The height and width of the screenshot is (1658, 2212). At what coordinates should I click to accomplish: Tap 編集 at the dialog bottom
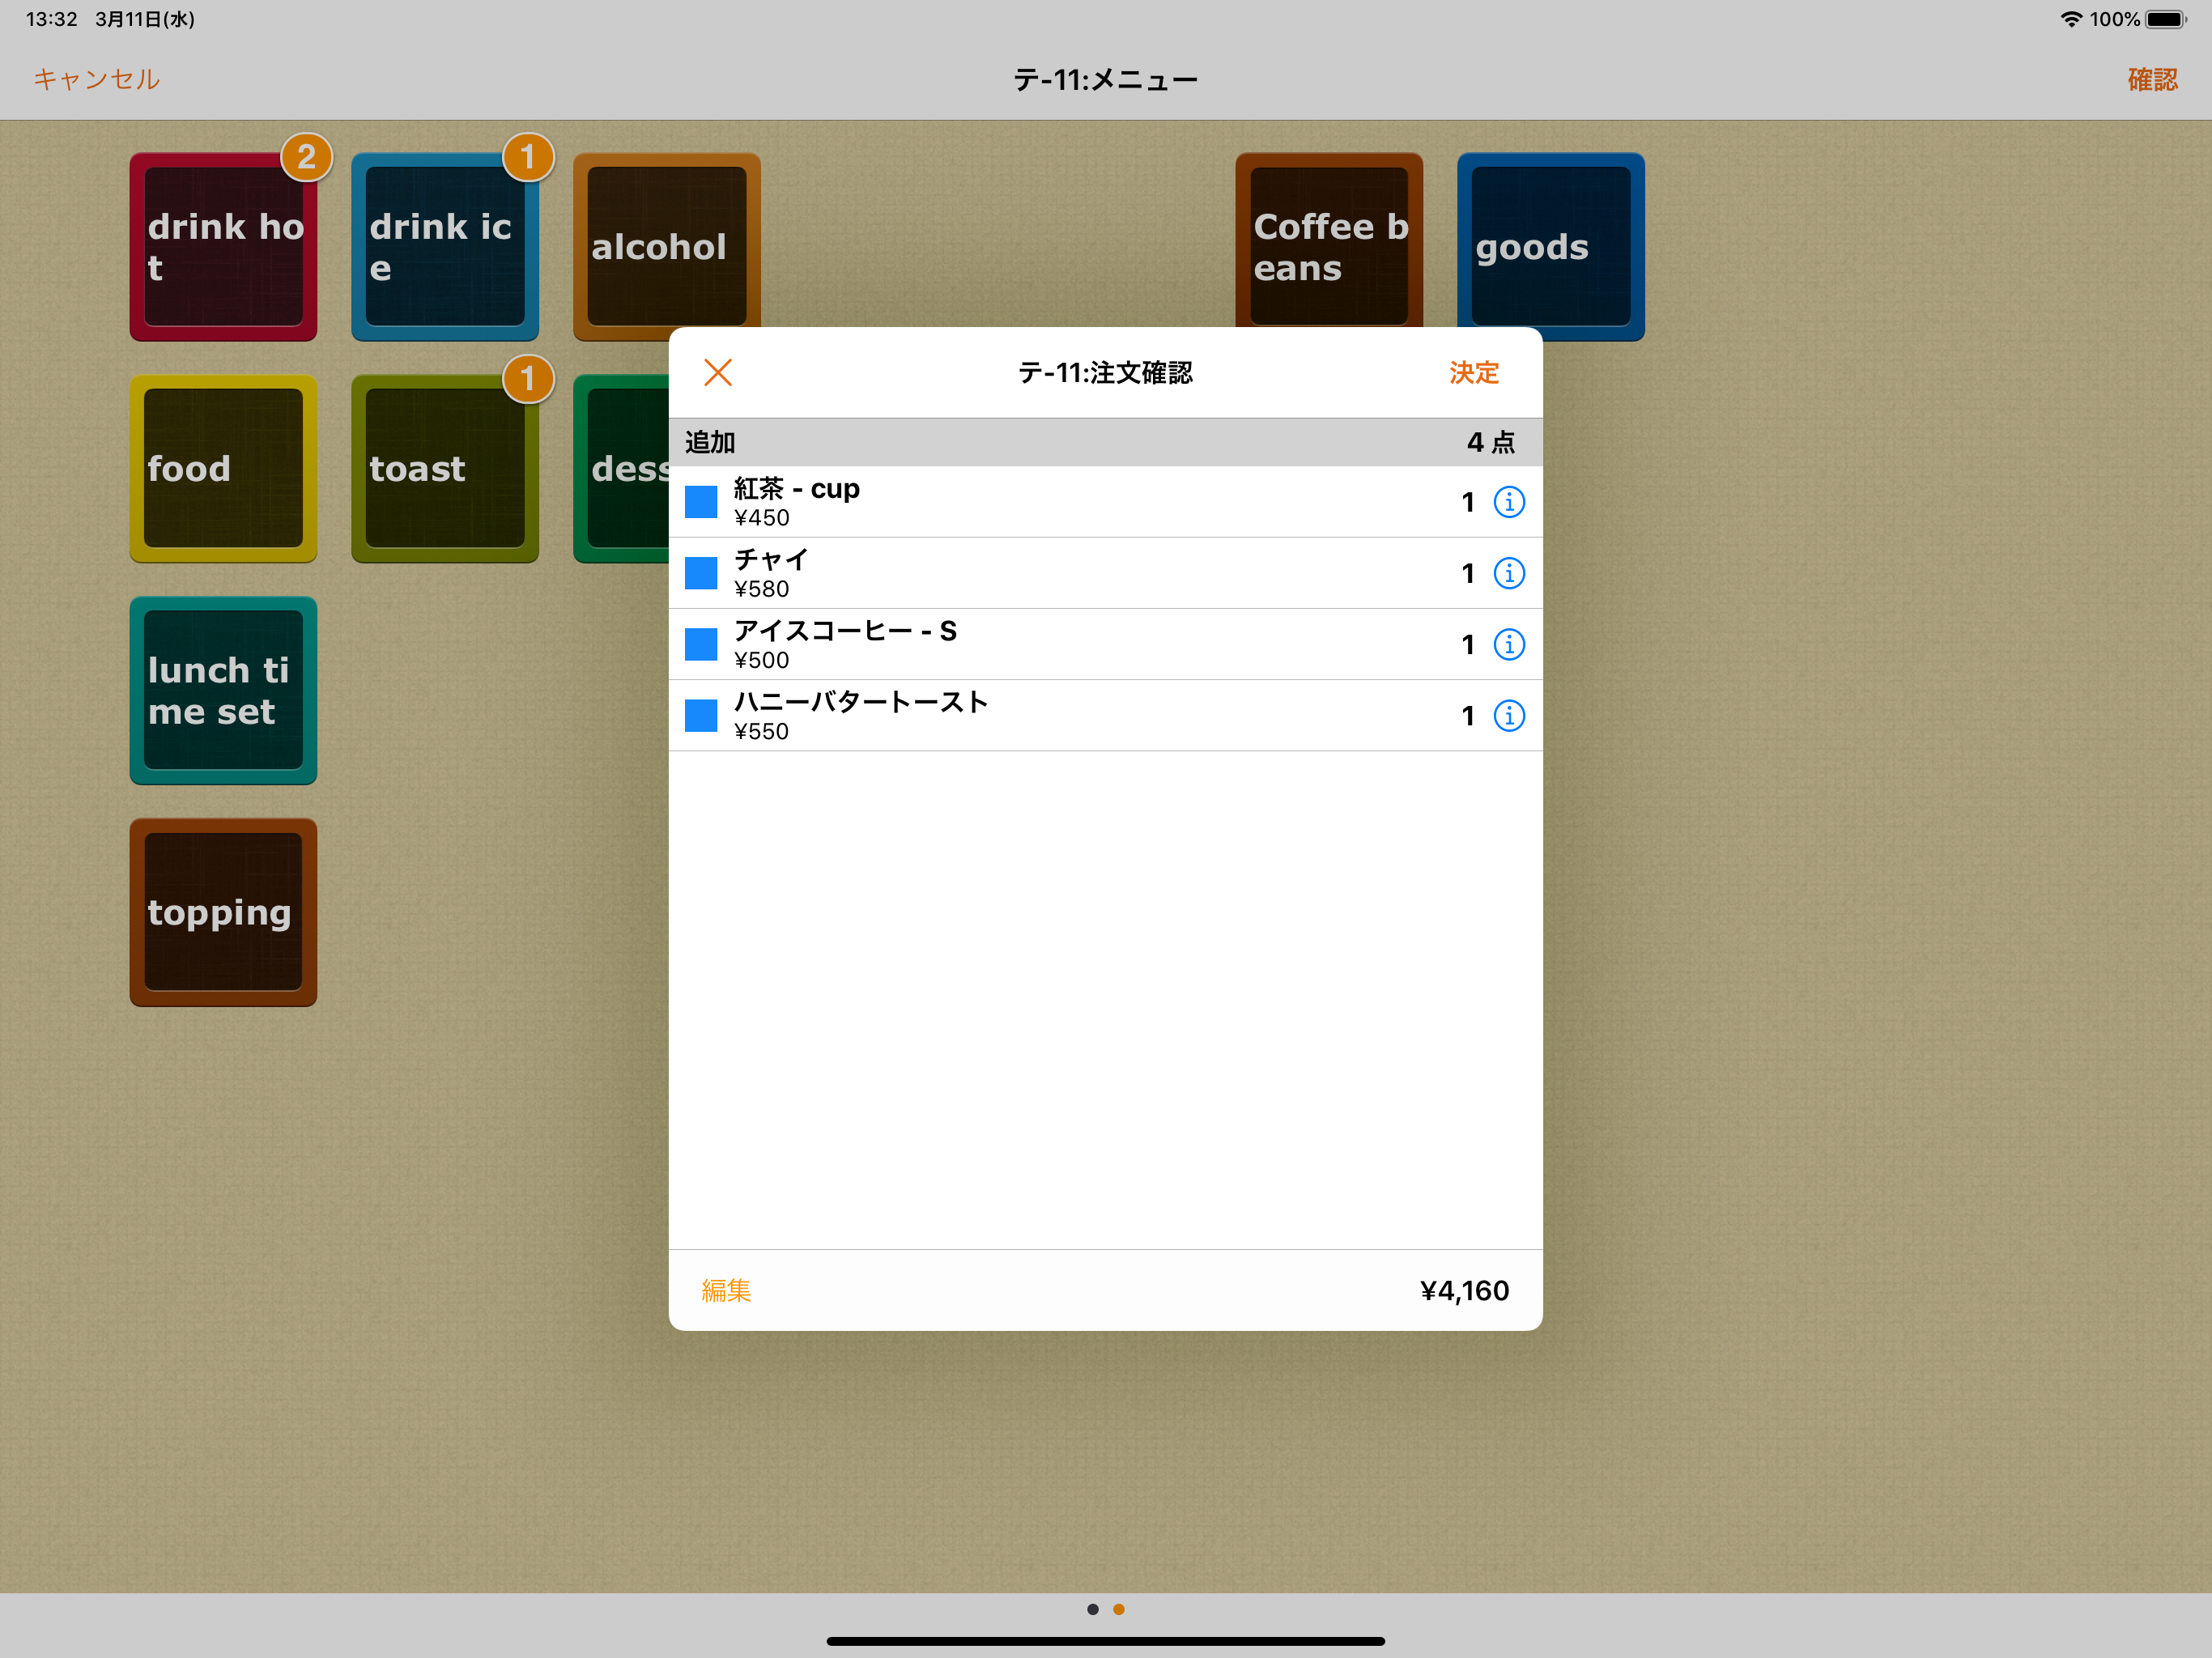[726, 1290]
